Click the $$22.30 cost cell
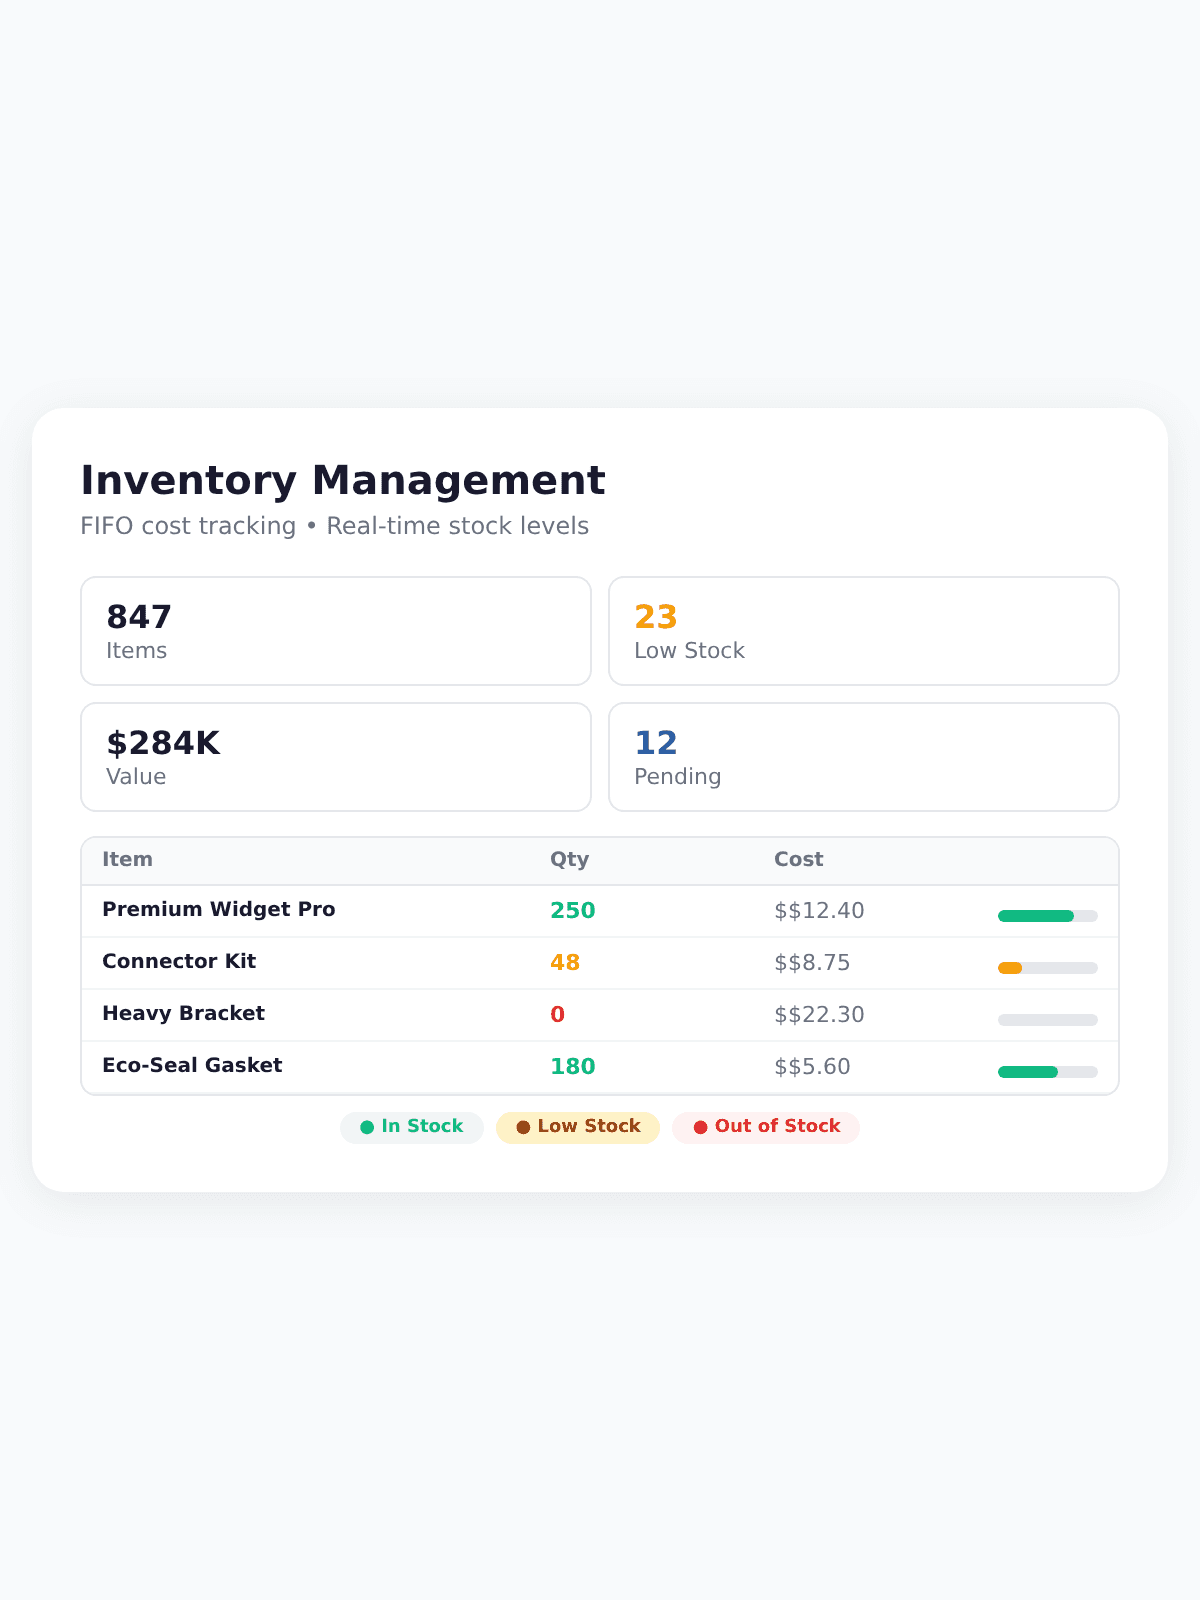Image resolution: width=1200 pixels, height=1600 pixels. click(819, 1015)
